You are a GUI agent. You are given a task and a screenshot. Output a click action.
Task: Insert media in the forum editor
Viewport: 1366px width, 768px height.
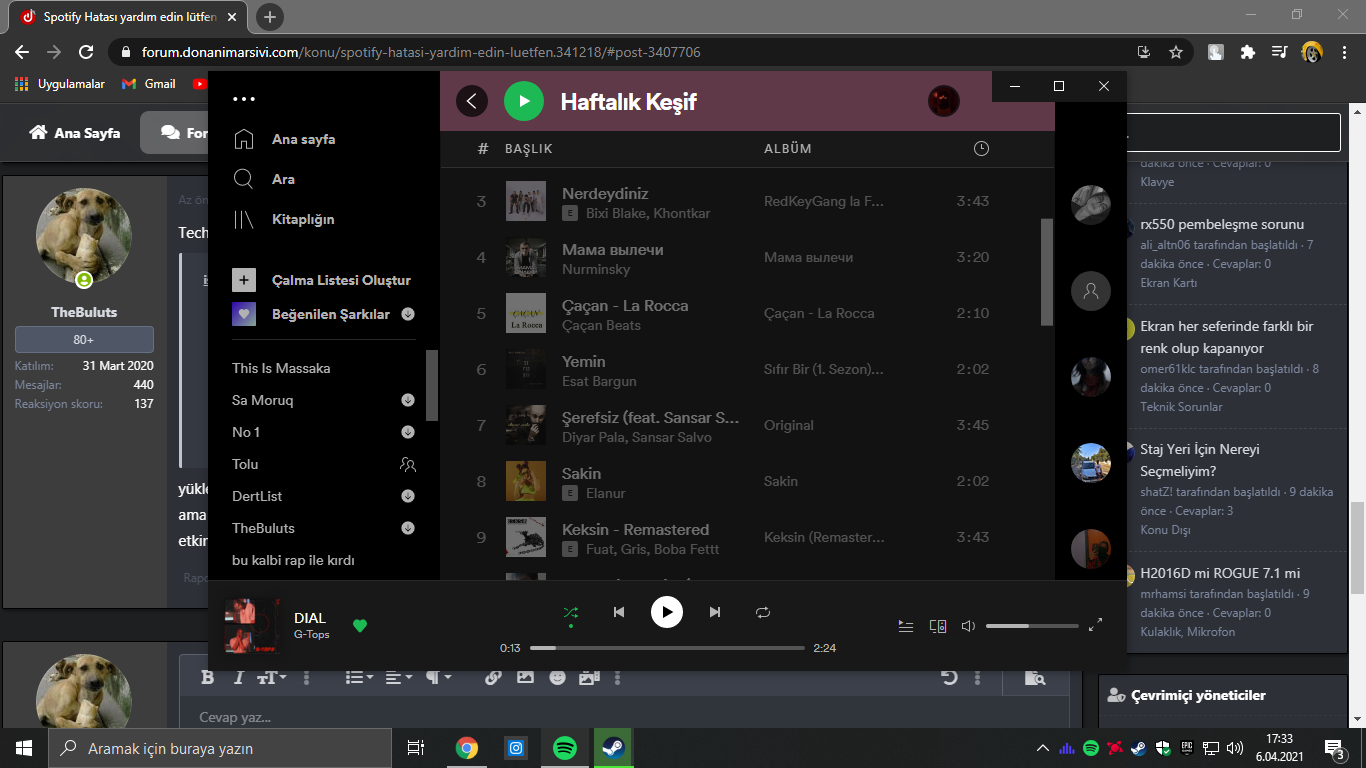[x=589, y=678]
